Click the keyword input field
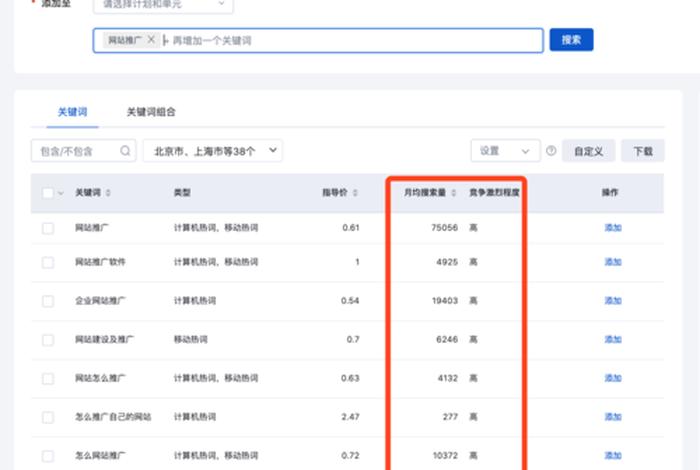Image resolution: width=700 pixels, height=470 pixels. [318, 41]
